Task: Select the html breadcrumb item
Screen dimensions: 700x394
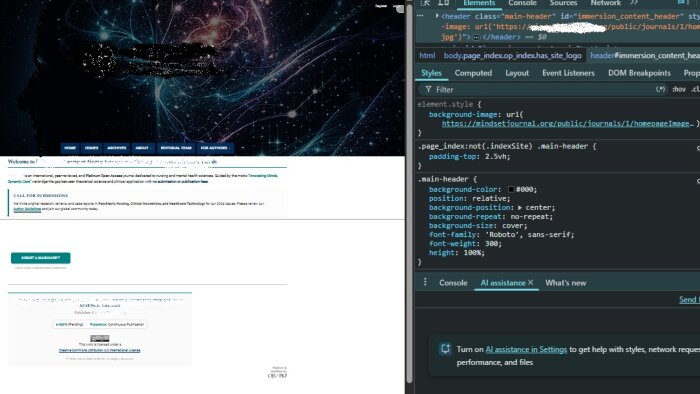Action: click(427, 55)
